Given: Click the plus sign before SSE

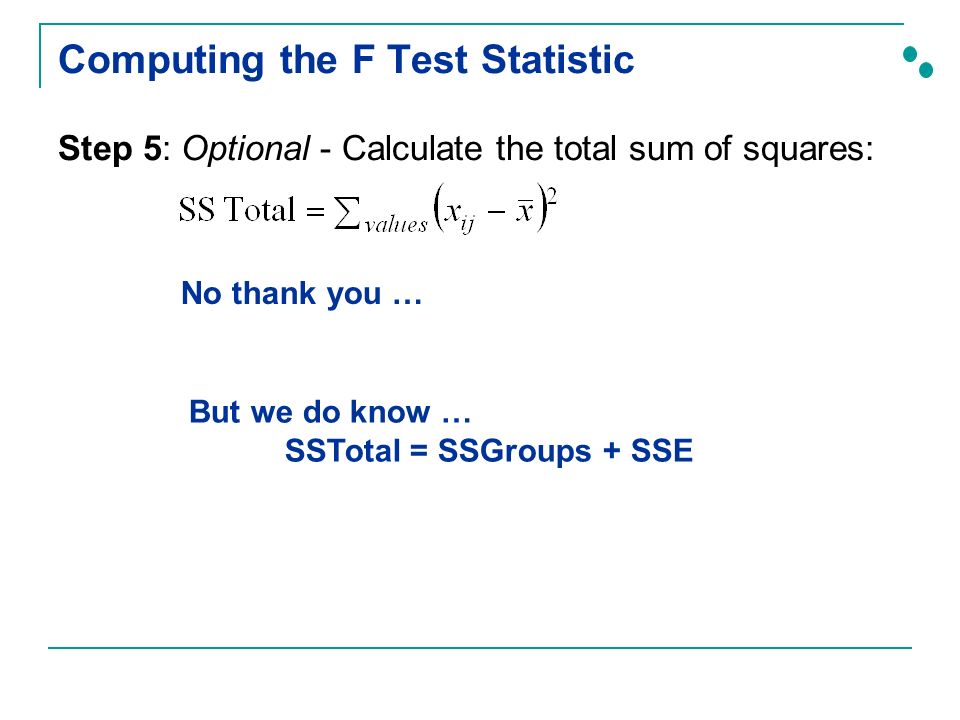Looking at the screenshot, I should (x=611, y=451).
